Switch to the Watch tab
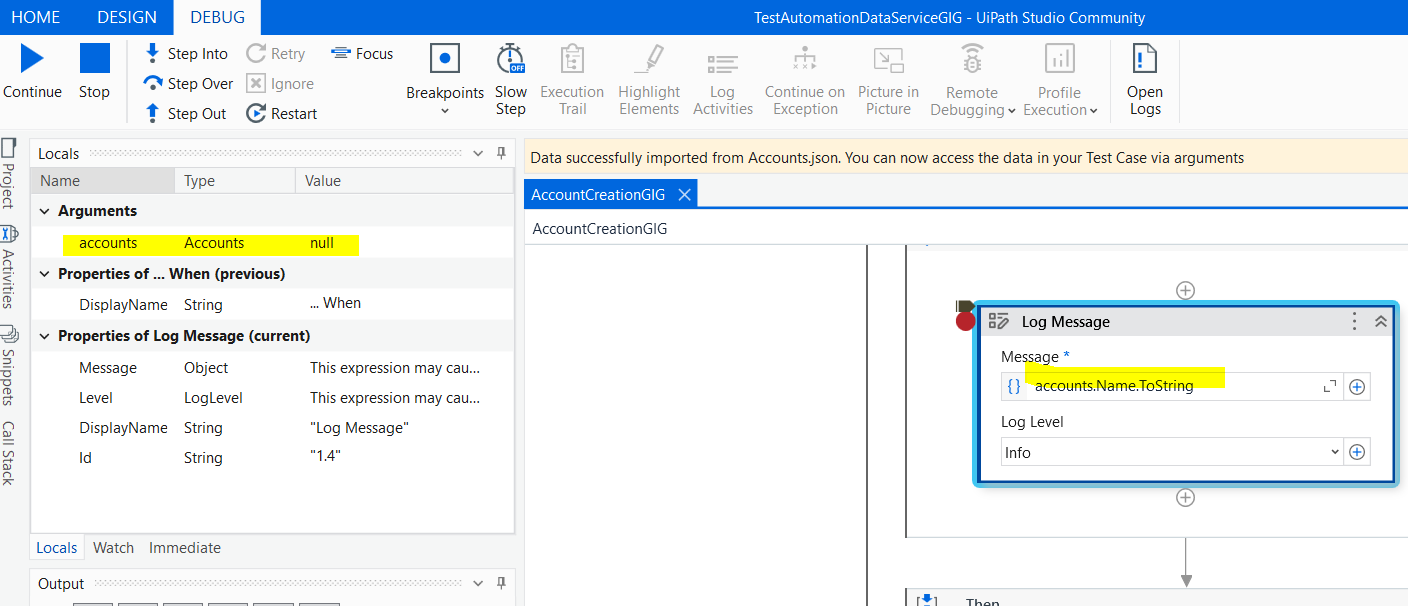 [x=113, y=548]
